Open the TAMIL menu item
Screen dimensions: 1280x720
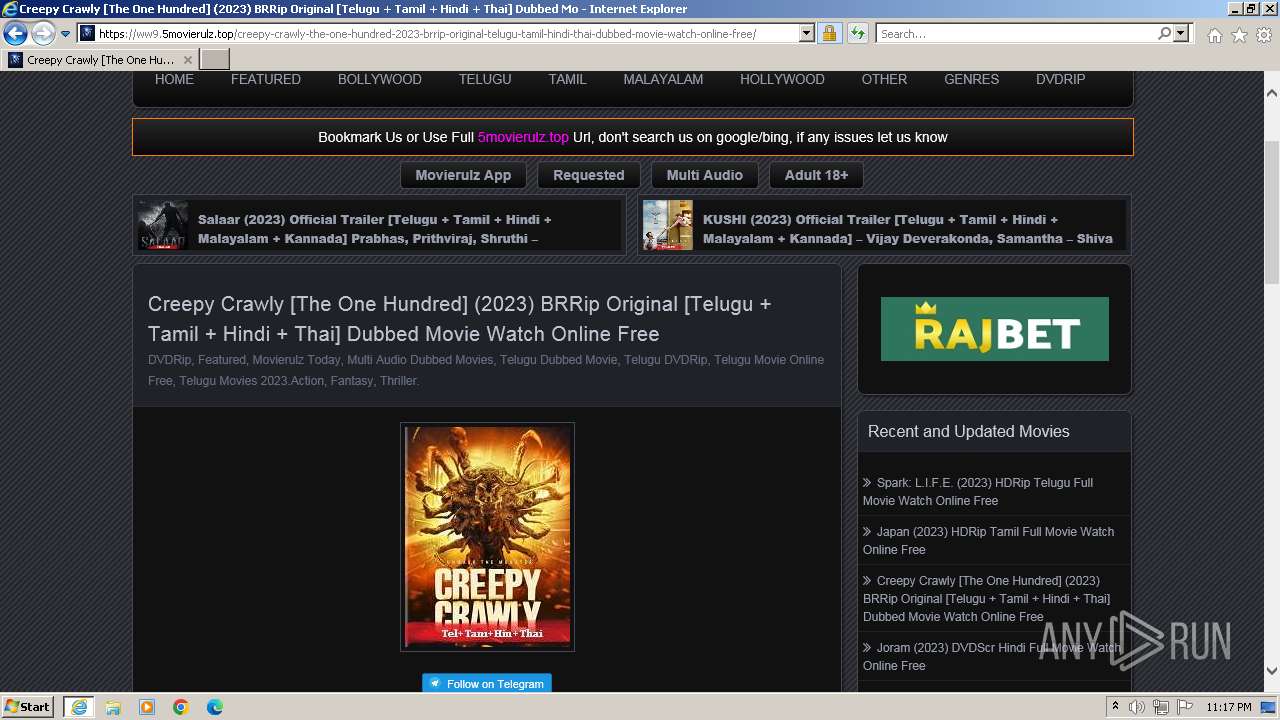(x=567, y=79)
